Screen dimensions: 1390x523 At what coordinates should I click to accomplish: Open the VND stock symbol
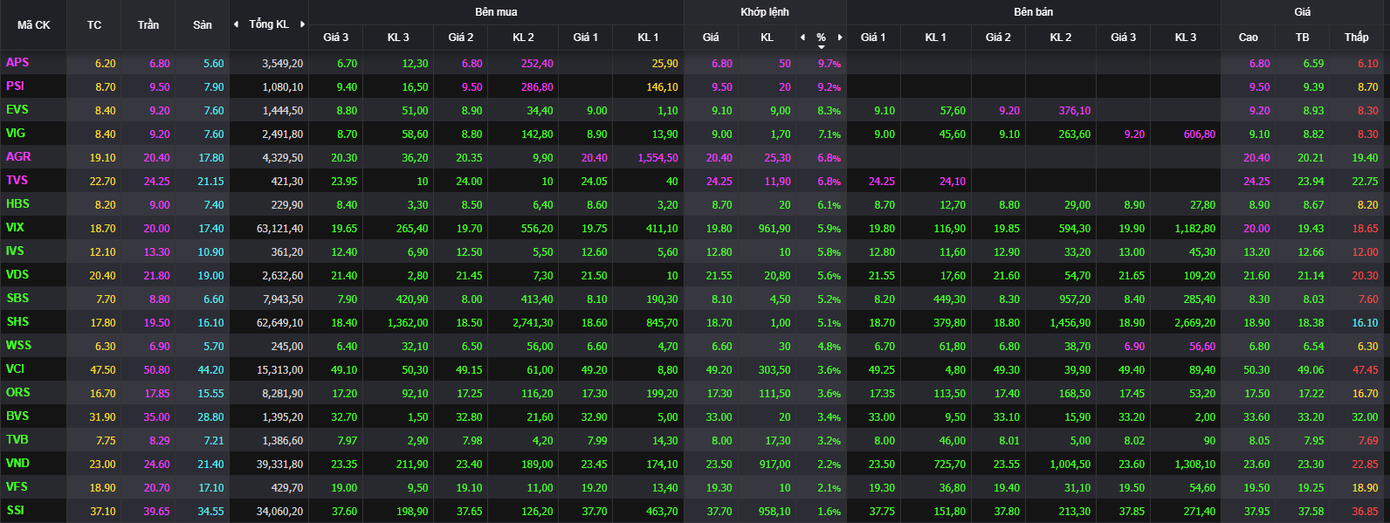[18, 463]
